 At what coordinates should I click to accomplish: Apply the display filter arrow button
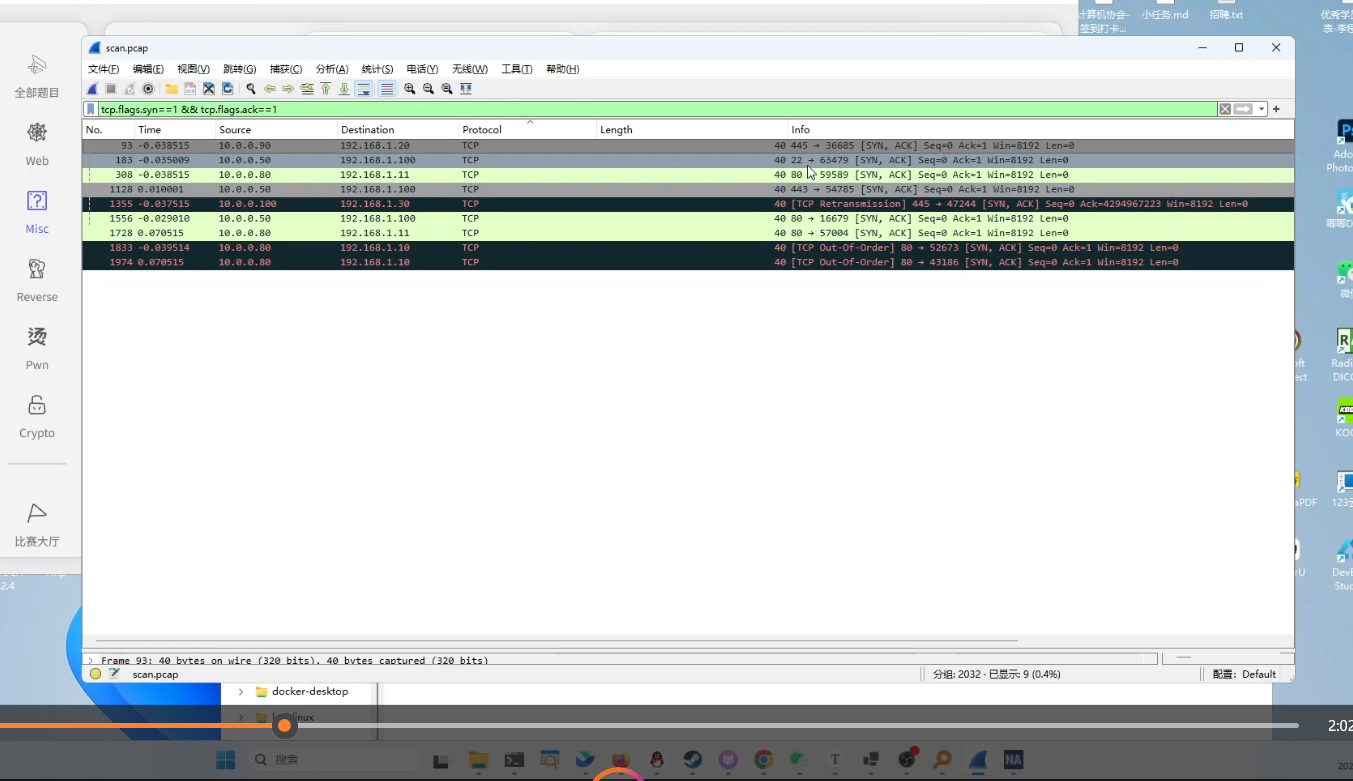[x=1243, y=109]
